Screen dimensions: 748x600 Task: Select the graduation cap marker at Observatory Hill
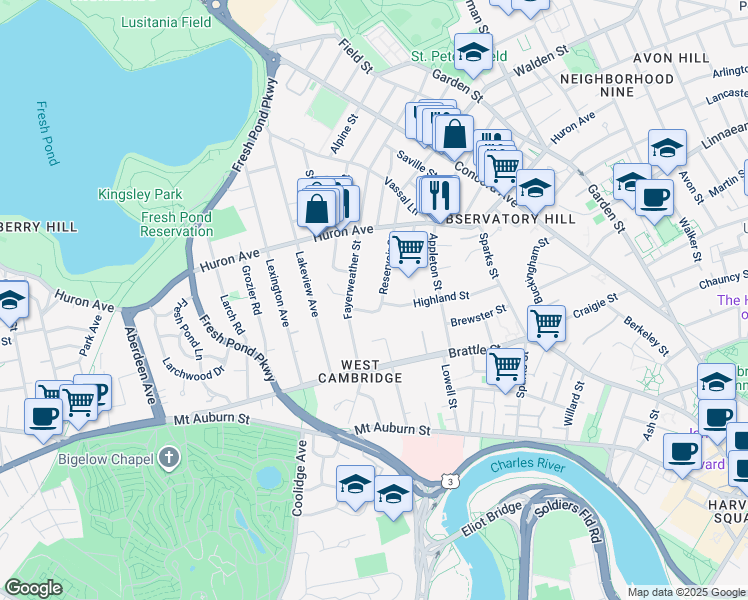pyautogui.click(x=535, y=187)
